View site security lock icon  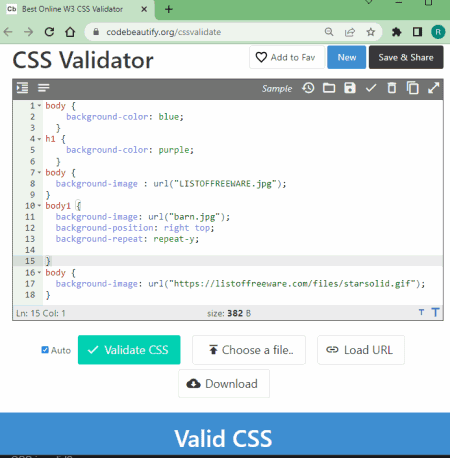(x=96, y=32)
